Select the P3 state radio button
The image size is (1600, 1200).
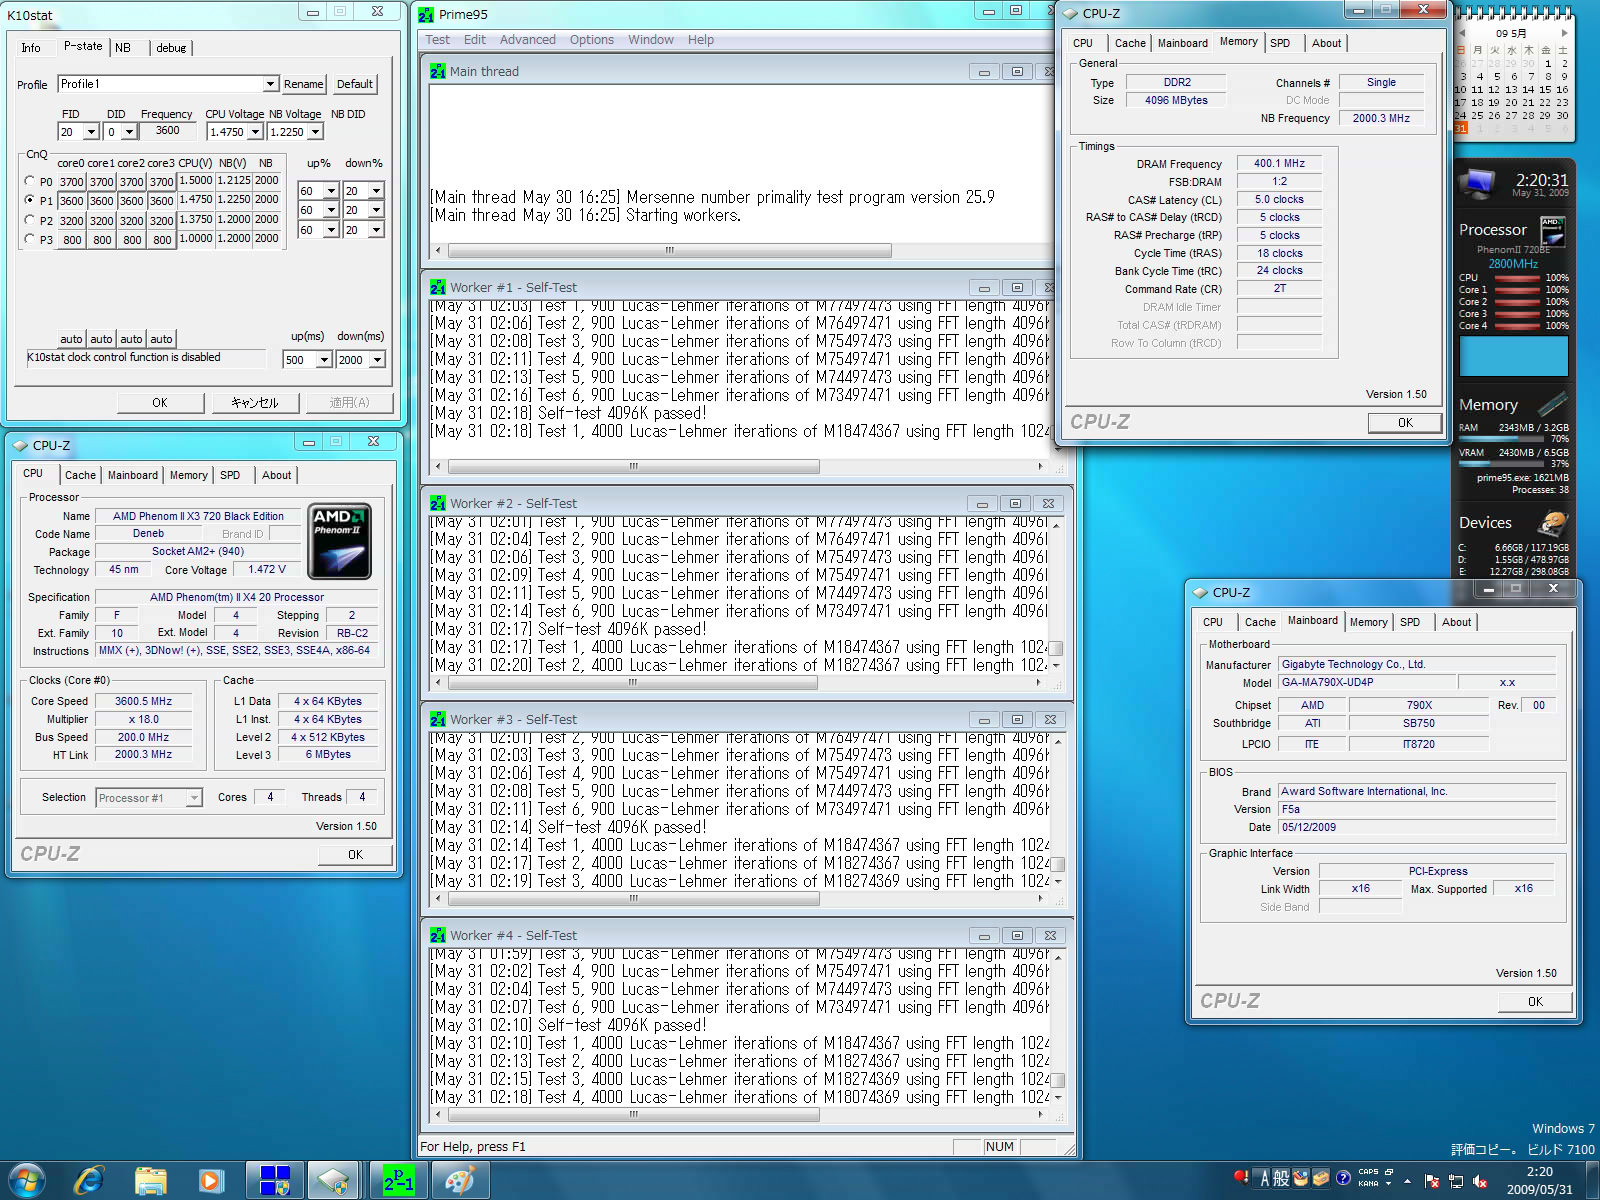click(x=29, y=240)
